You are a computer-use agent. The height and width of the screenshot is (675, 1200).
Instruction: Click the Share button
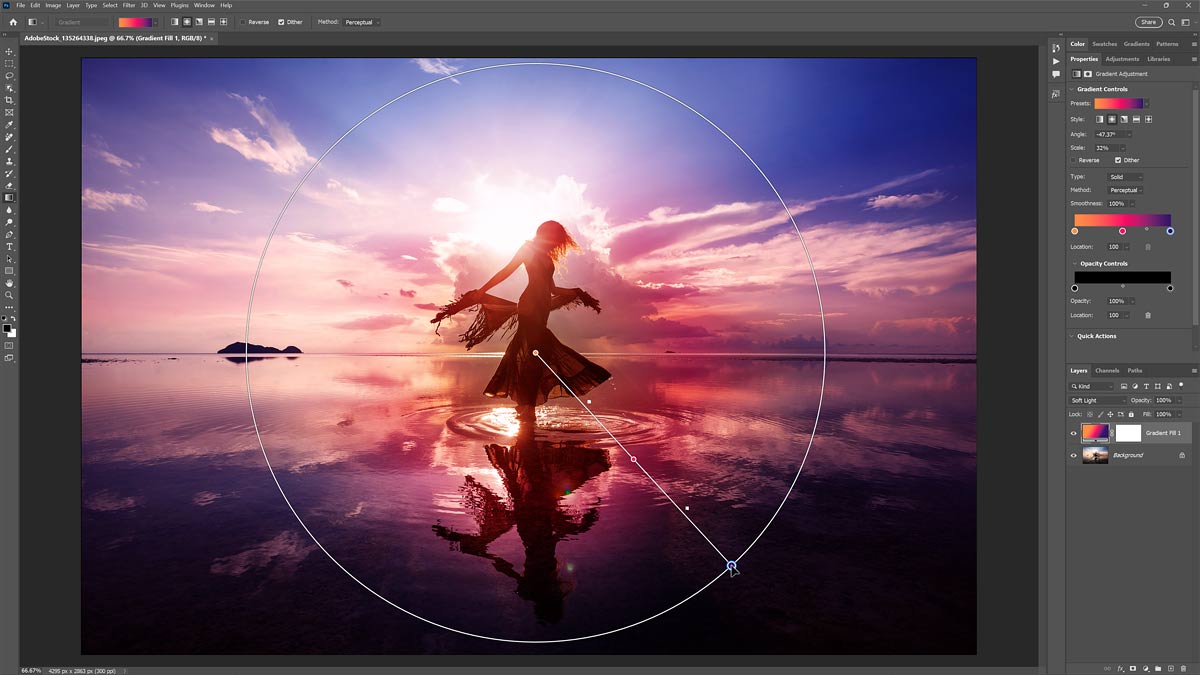1148,21
